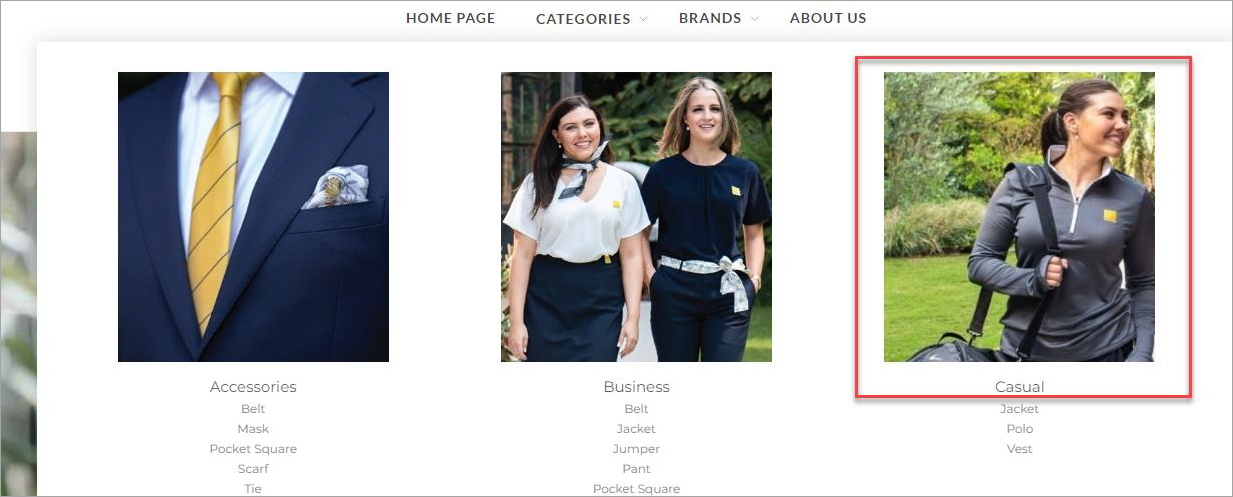
Task: Open the Casual category heading
Action: coord(1019,387)
